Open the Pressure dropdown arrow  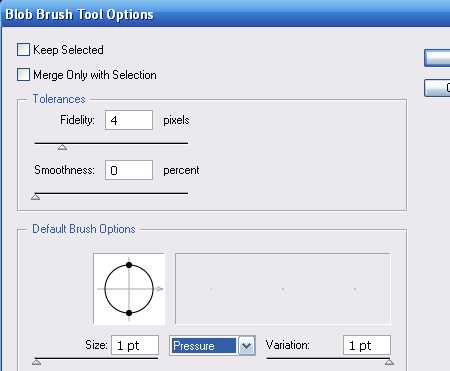point(247,346)
